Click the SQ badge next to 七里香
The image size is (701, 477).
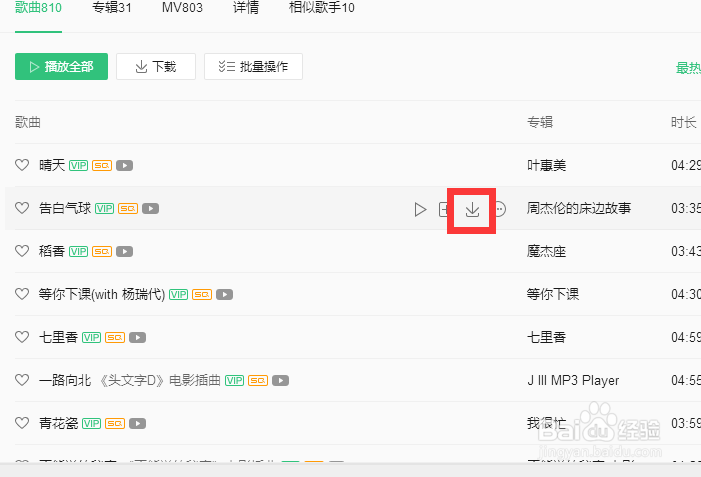click(115, 337)
